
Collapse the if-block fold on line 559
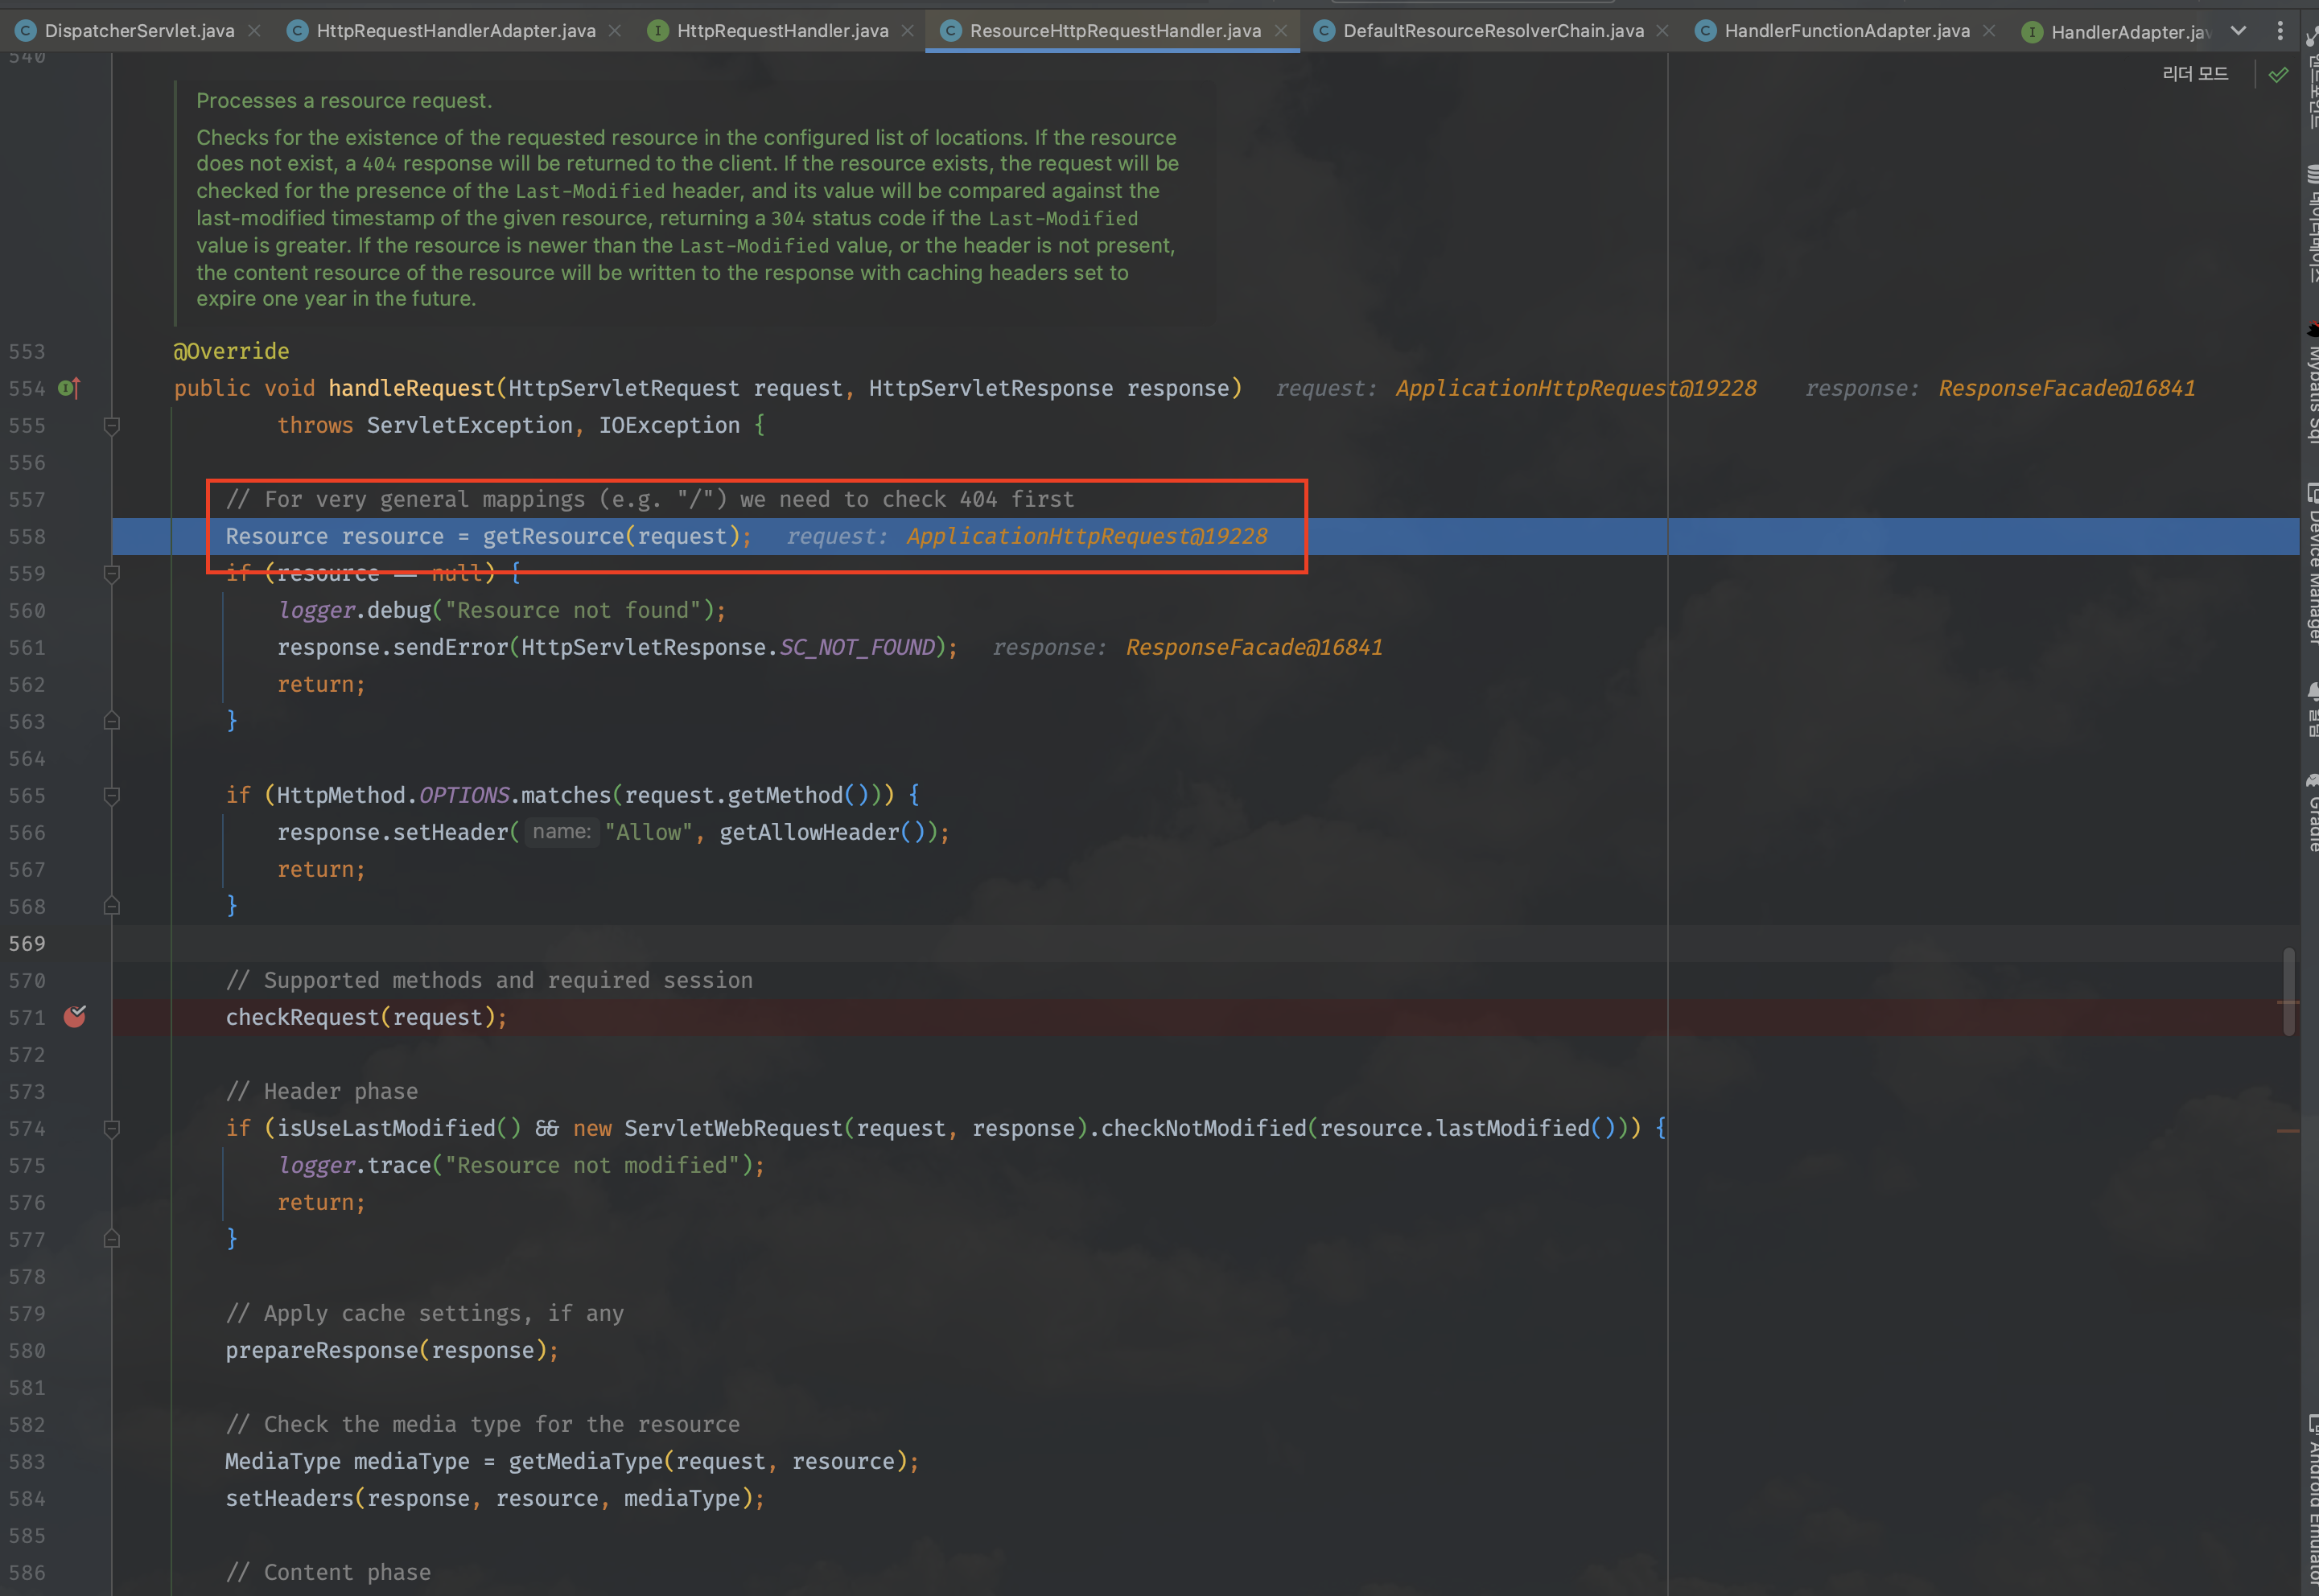pos(112,574)
